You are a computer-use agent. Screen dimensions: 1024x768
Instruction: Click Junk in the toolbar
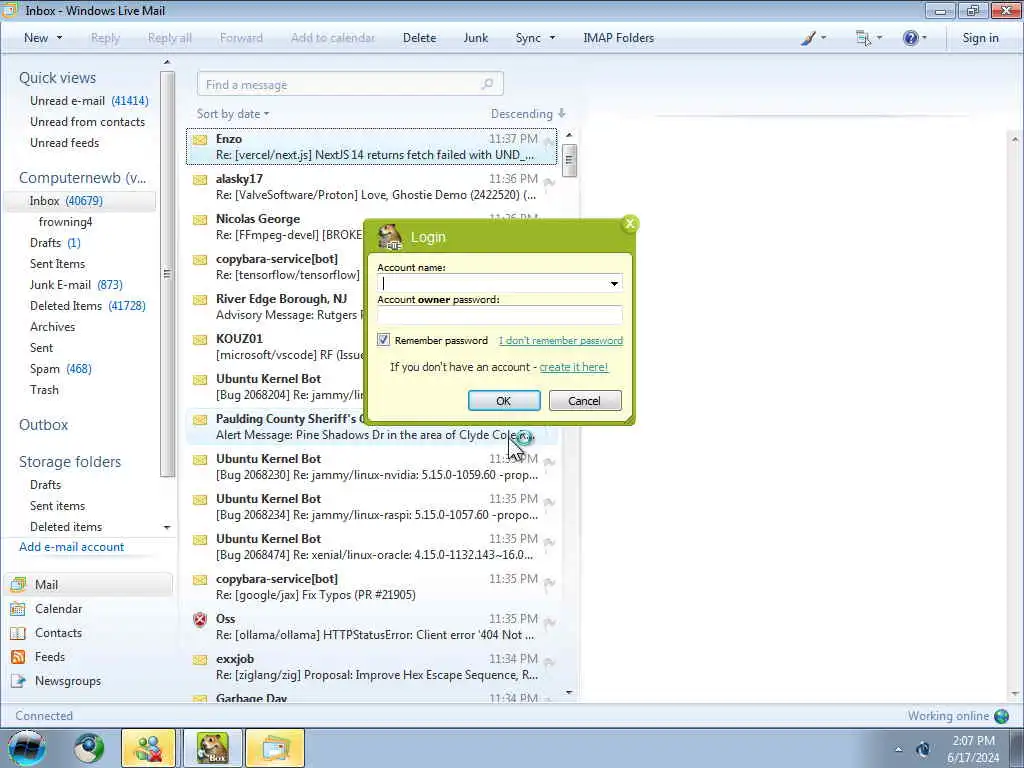pos(475,38)
